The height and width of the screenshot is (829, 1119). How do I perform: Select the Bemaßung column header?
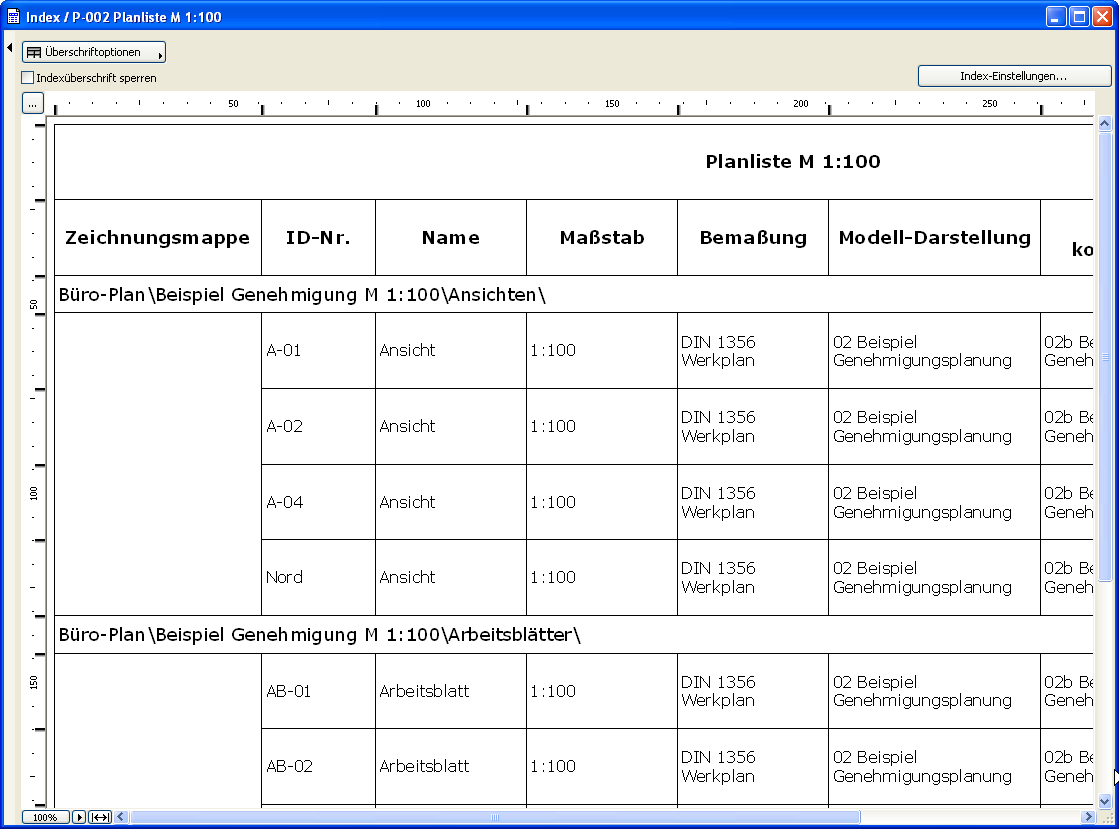[x=753, y=238]
